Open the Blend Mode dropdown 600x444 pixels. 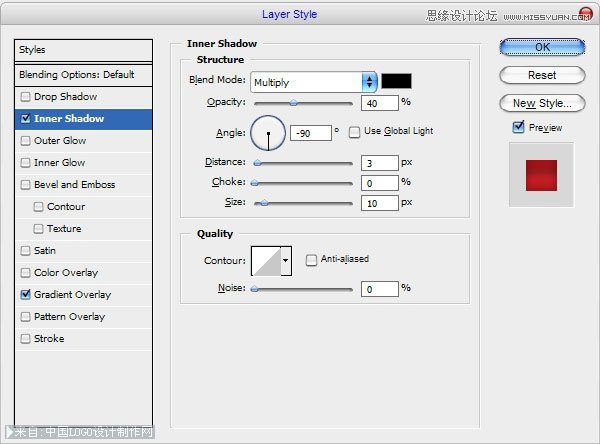pyautogui.click(x=313, y=82)
